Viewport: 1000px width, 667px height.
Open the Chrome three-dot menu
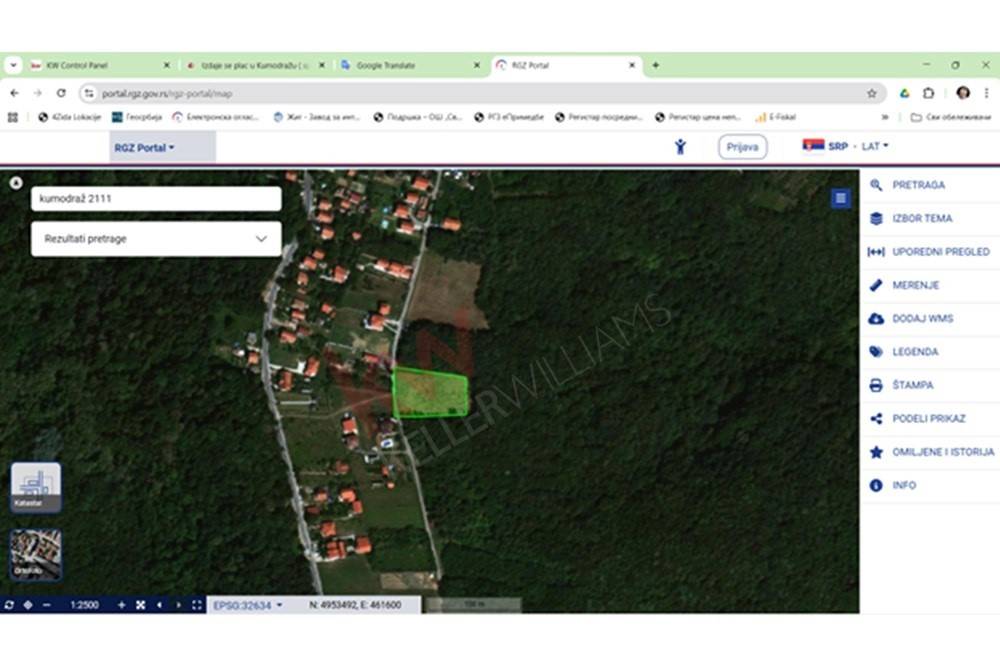click(986, 93)
